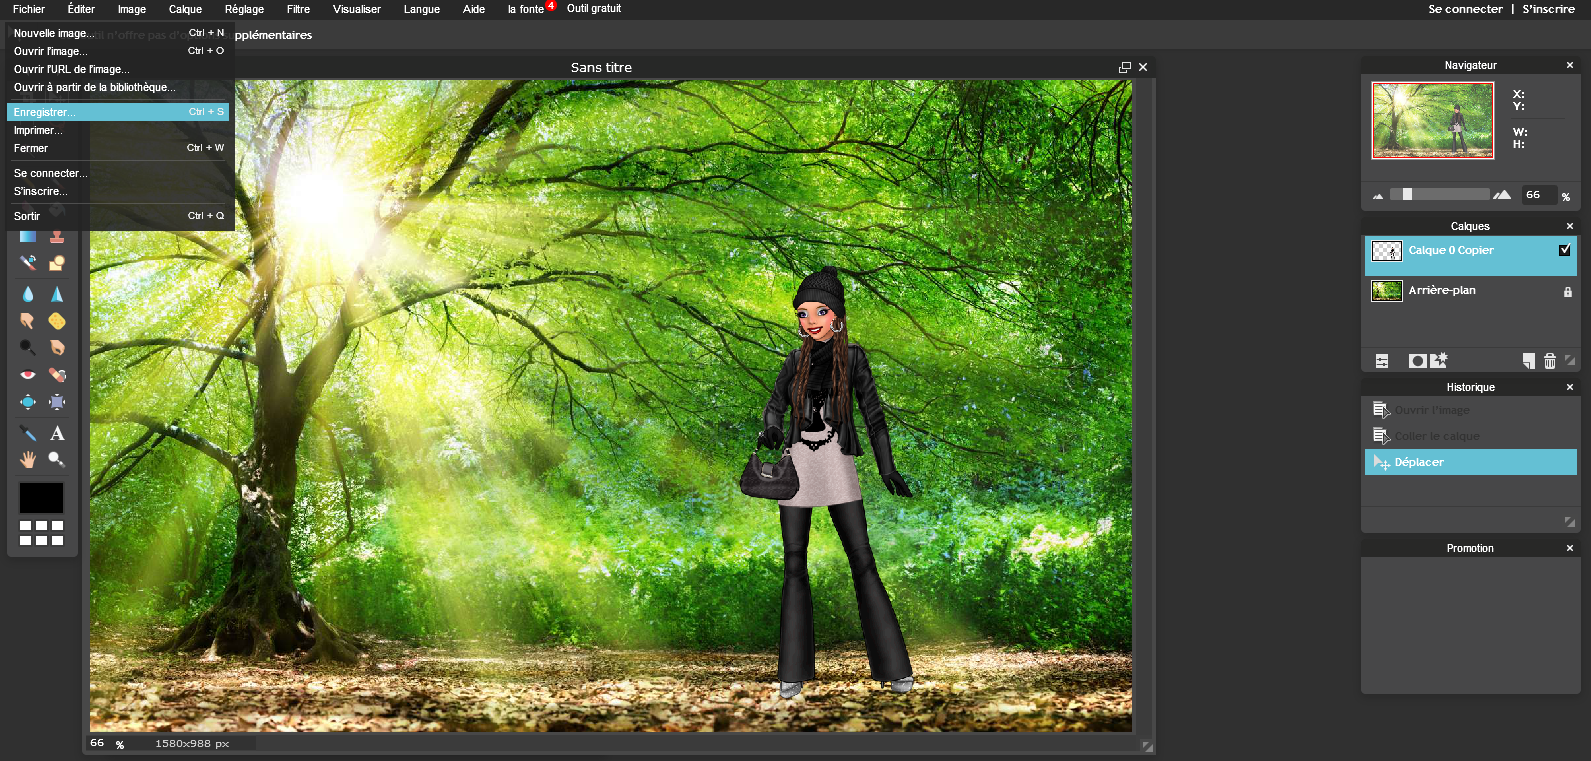1591x761 pixels.
Task: Open the Éditer menu
Action: coord(81,9)
